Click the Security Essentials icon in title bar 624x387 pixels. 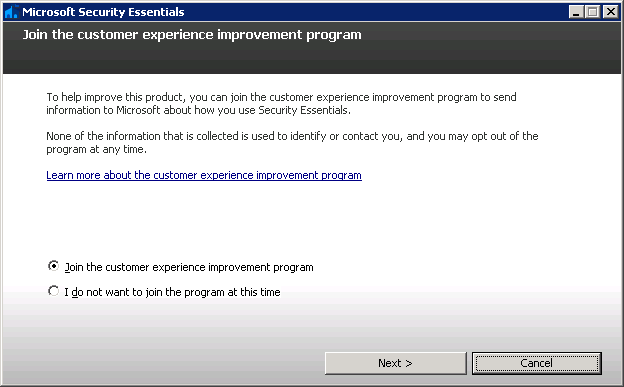(x=11, y=12)
